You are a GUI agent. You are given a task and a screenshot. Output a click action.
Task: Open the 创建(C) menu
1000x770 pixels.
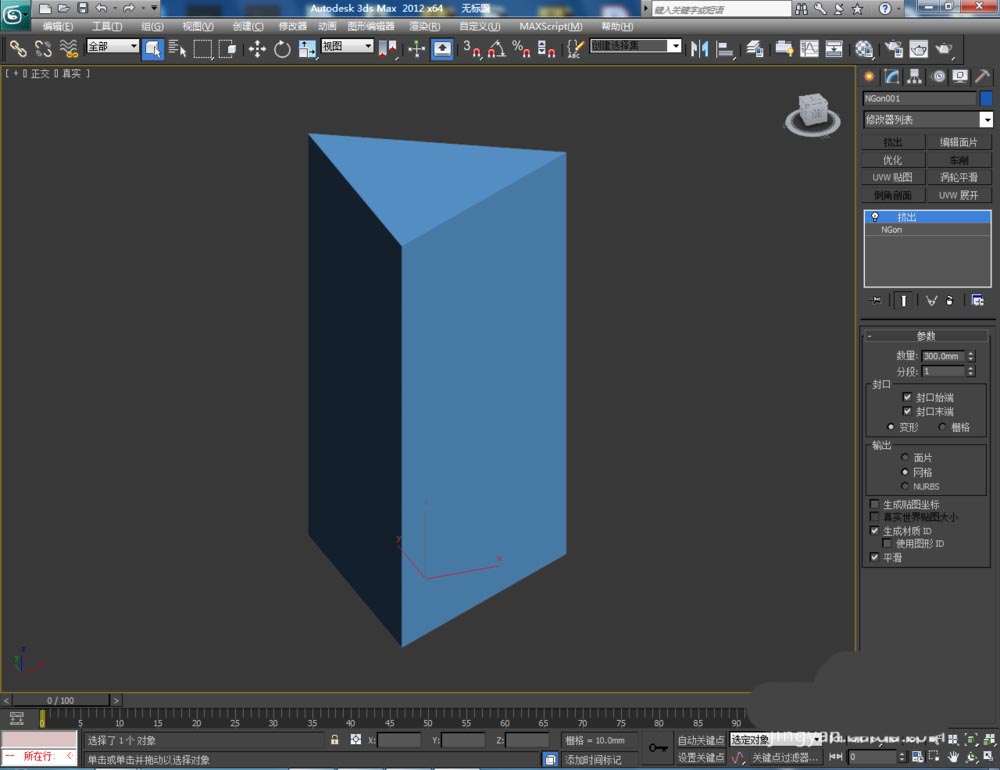click(248, 26)
